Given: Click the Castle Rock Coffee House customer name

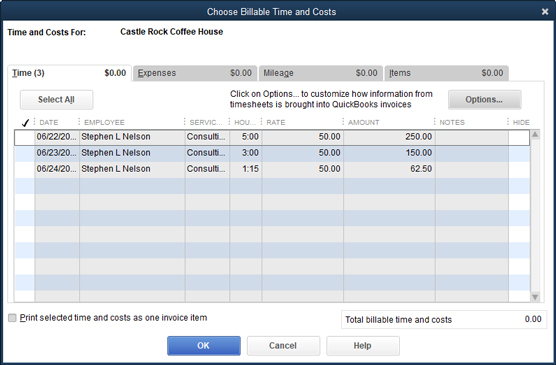Looking at the screenshot, I should (x=172, y=32).
